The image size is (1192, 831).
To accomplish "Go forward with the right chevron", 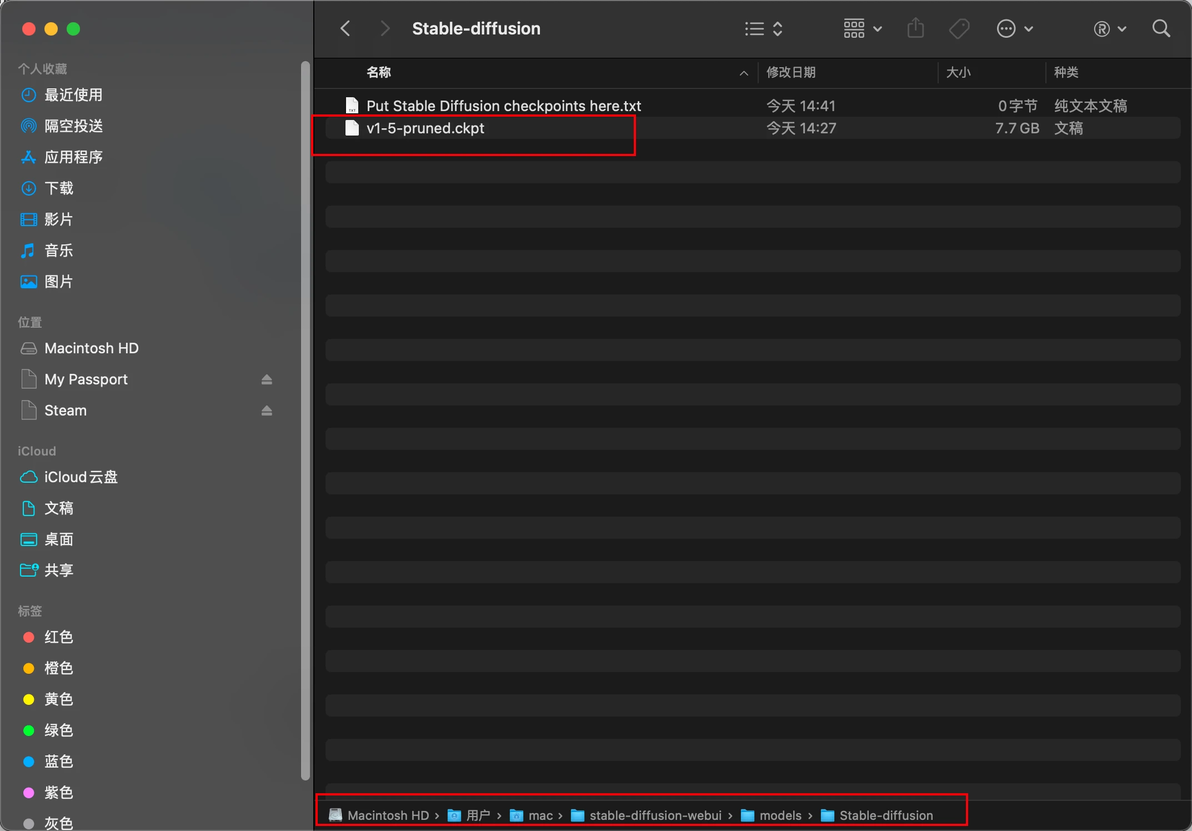I will point(385,29).
